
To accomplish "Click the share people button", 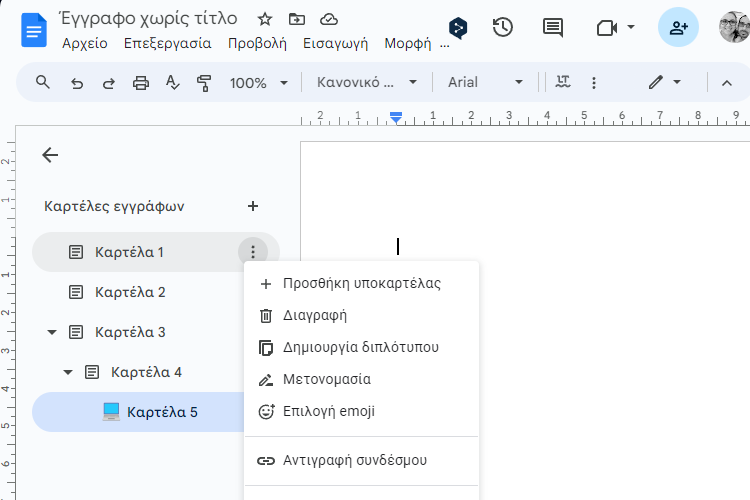I will click(678, 27).
